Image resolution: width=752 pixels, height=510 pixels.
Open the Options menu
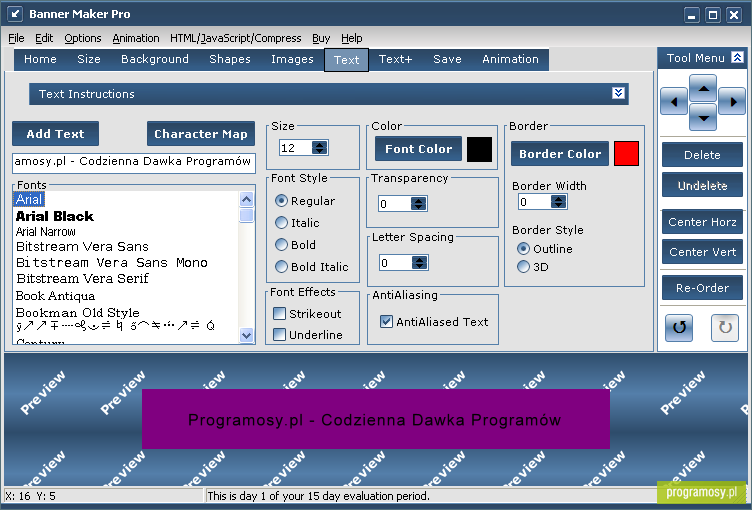click(x=82, y=38)
